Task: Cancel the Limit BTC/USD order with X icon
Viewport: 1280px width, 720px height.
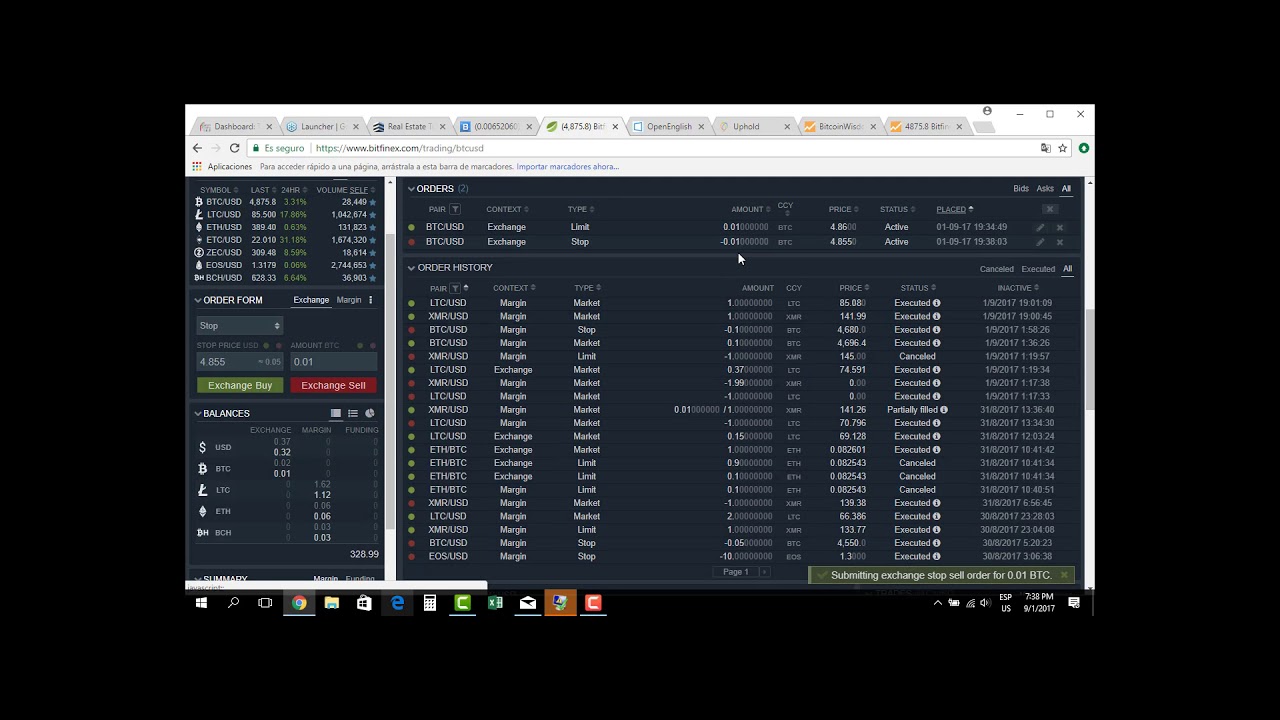Action: (x=1060, y=227)
